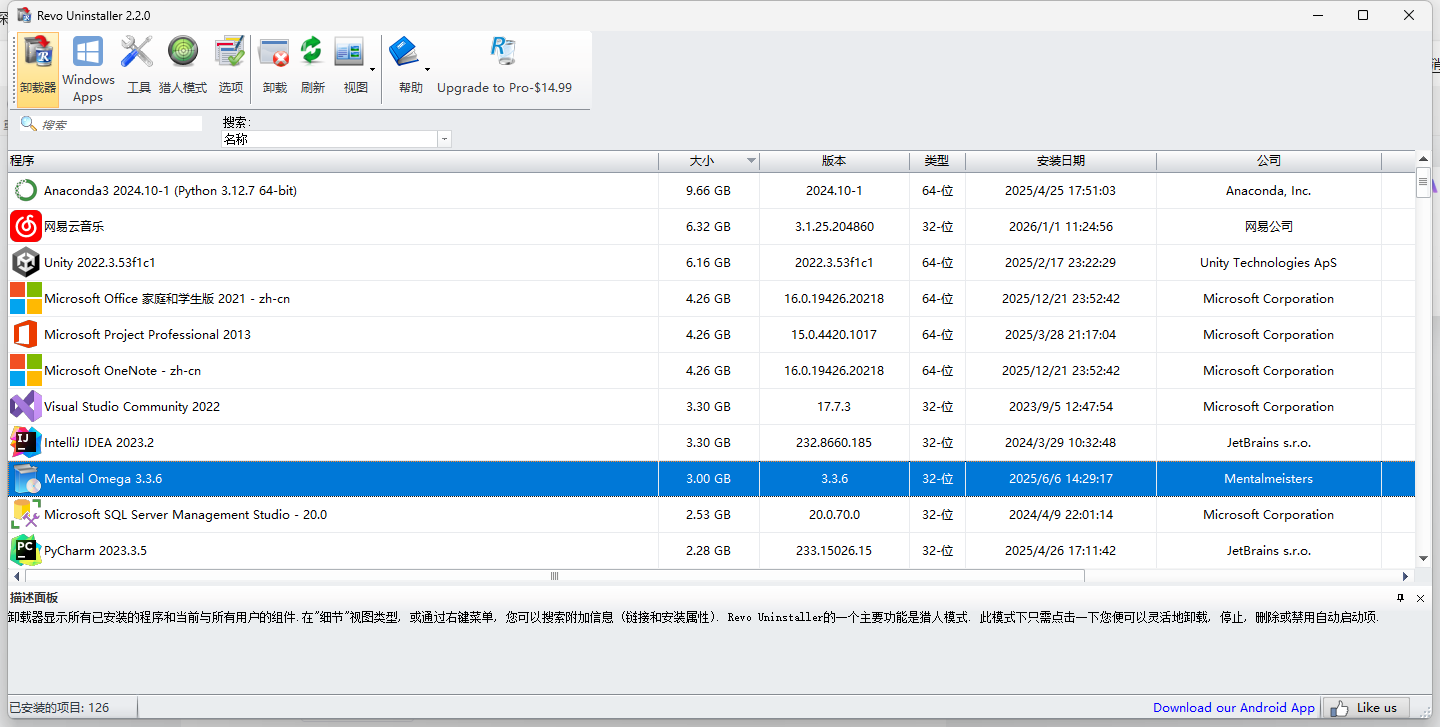Select Microsoft SQL Server Management Studio name
This screenshot has height=727, width=1440.
click(185, 514)
